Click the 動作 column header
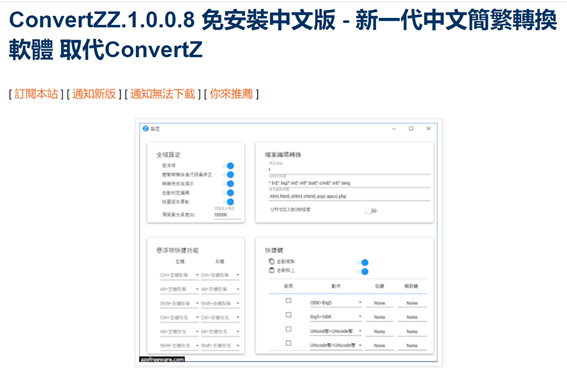The height and width of the screenshot is (368, 567). (x=336, y=286)
